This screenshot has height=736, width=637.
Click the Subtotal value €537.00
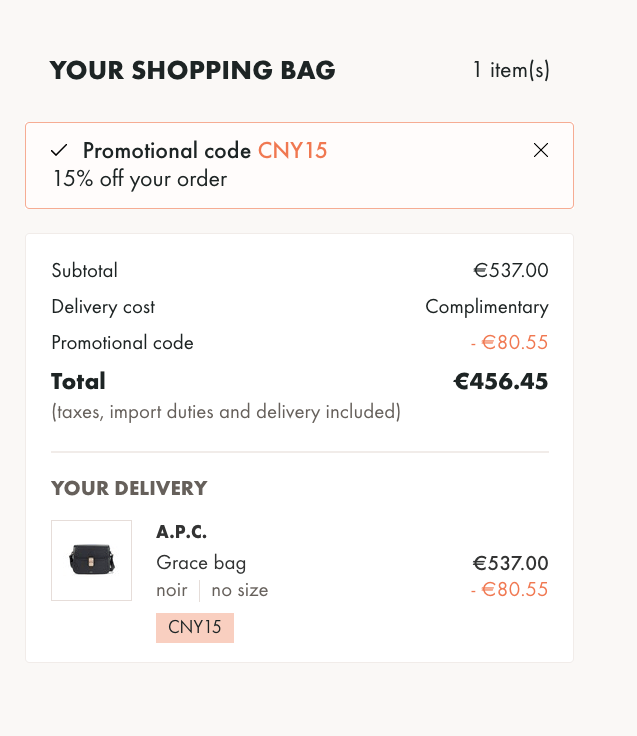point(511,270)
